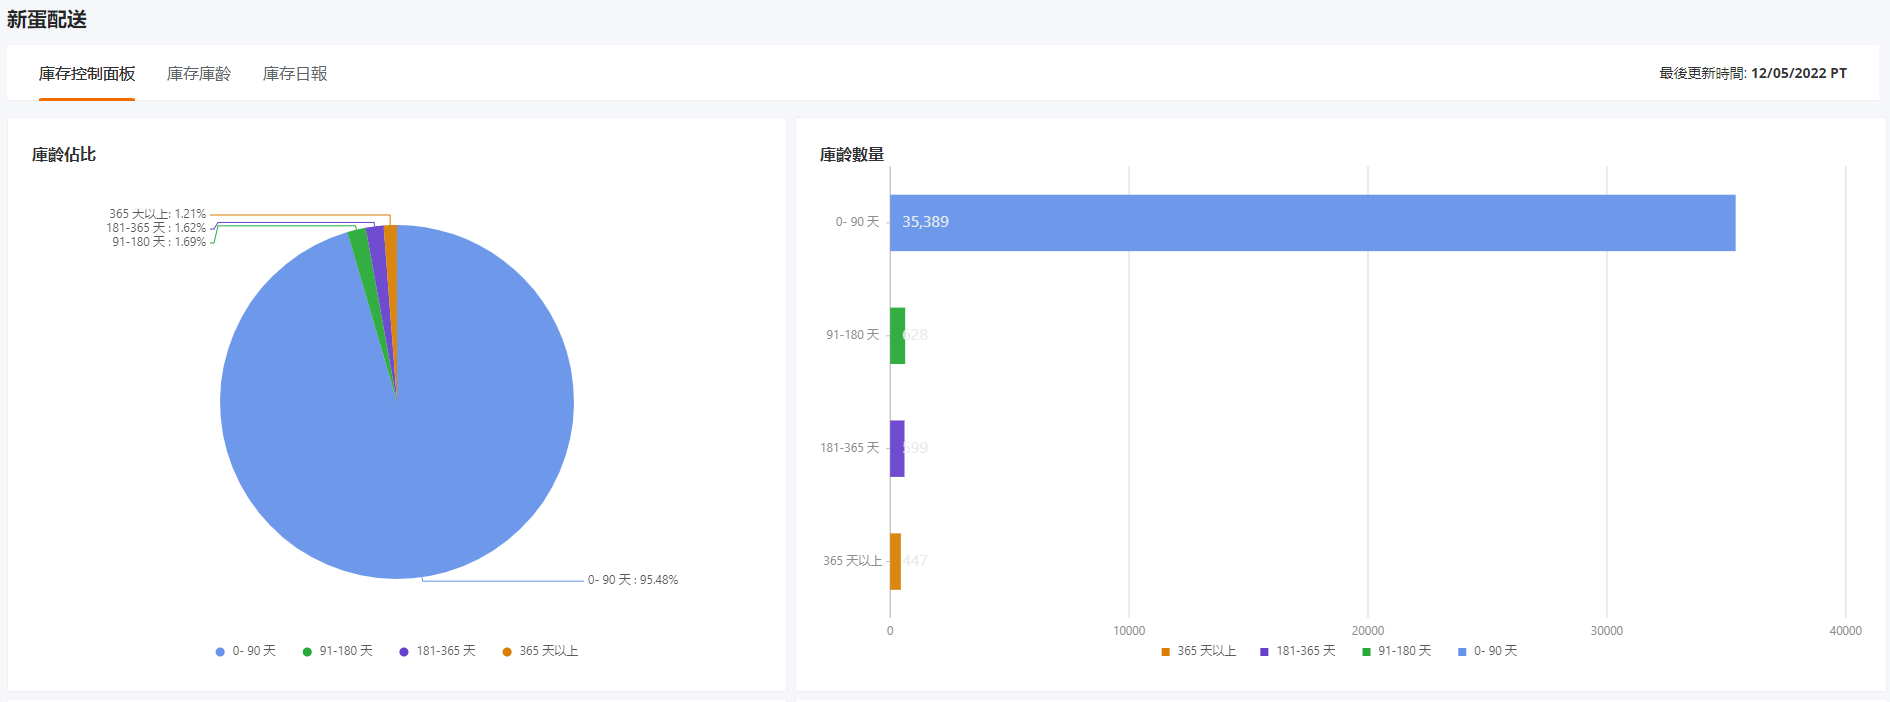Click the orange 365 天以上 bar
Viewport: 1890px width, 702px height.
point(895,561)
